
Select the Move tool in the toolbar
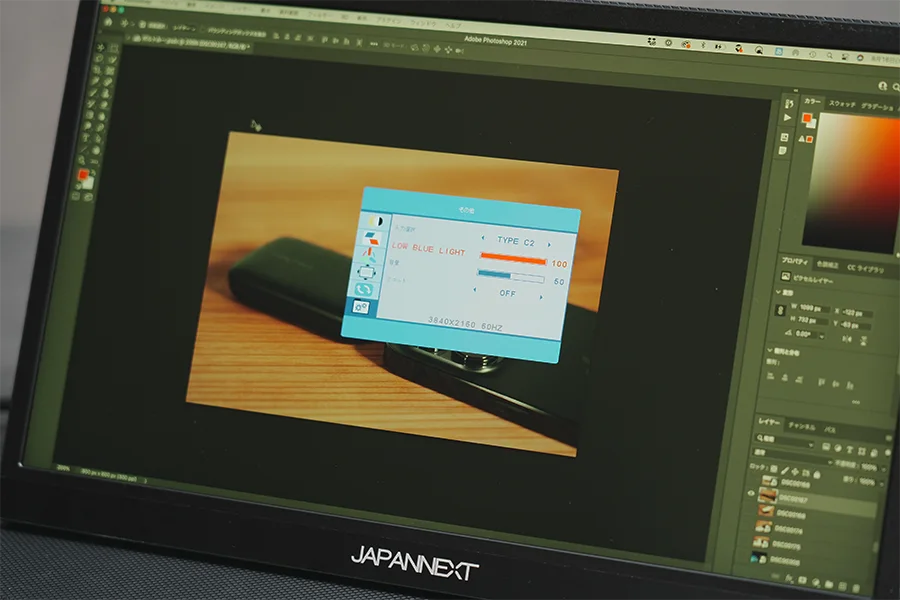[100, 47]
